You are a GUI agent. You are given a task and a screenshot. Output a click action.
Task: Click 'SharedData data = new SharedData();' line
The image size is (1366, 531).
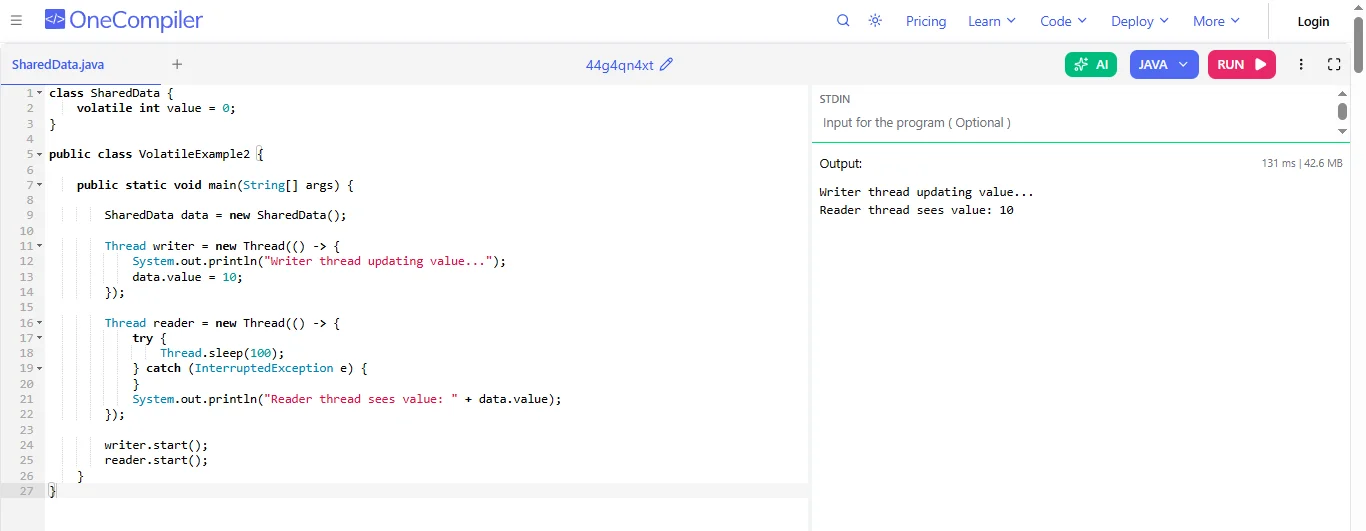[225, 215]
